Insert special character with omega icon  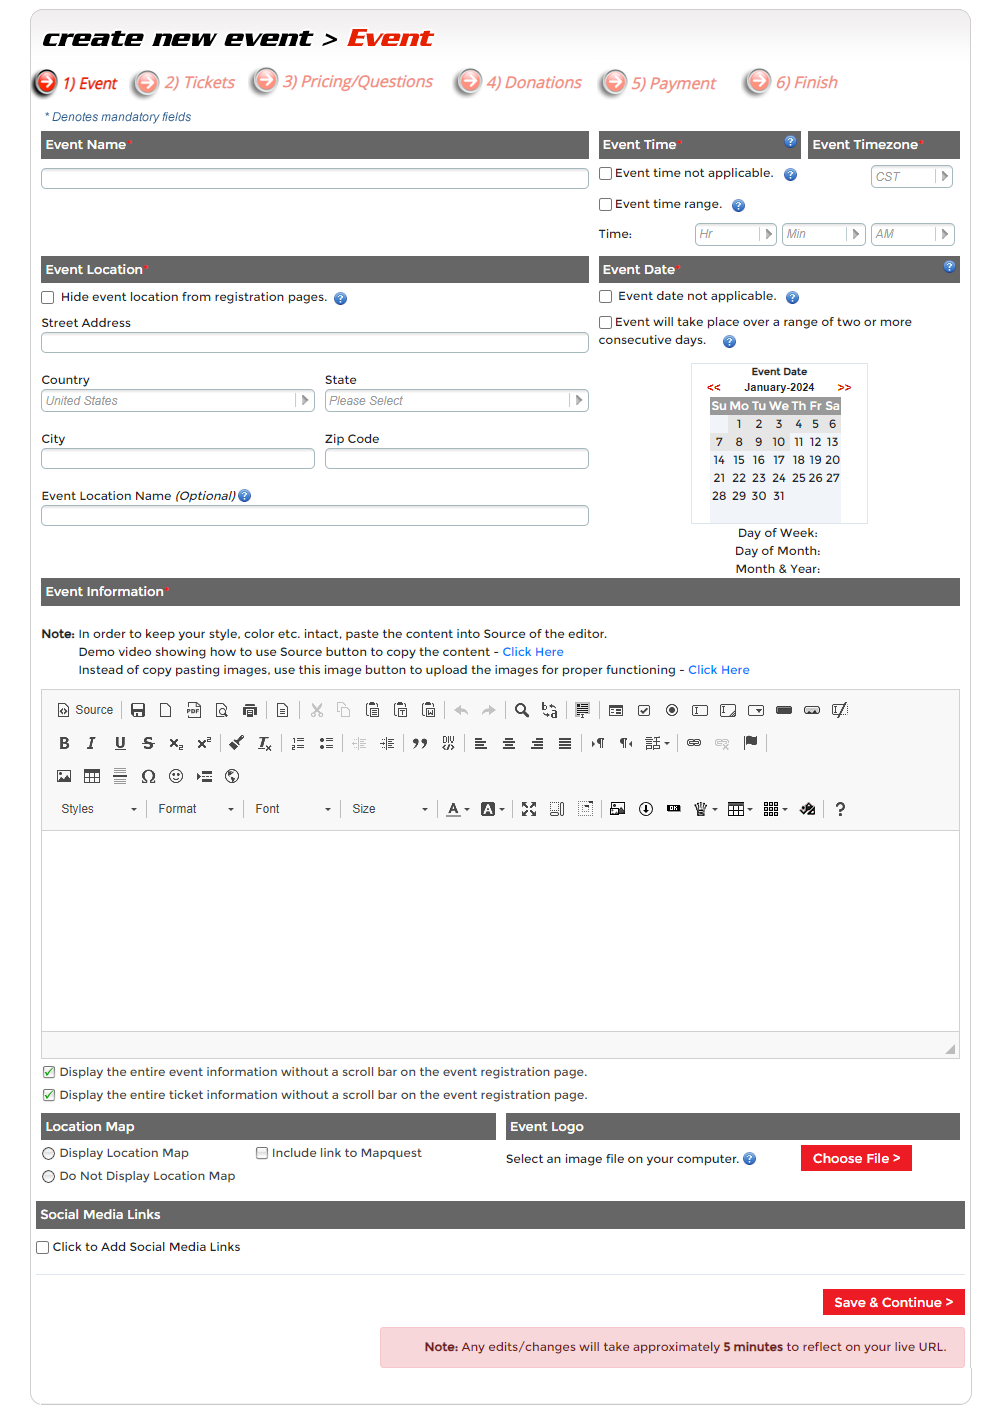148,776
